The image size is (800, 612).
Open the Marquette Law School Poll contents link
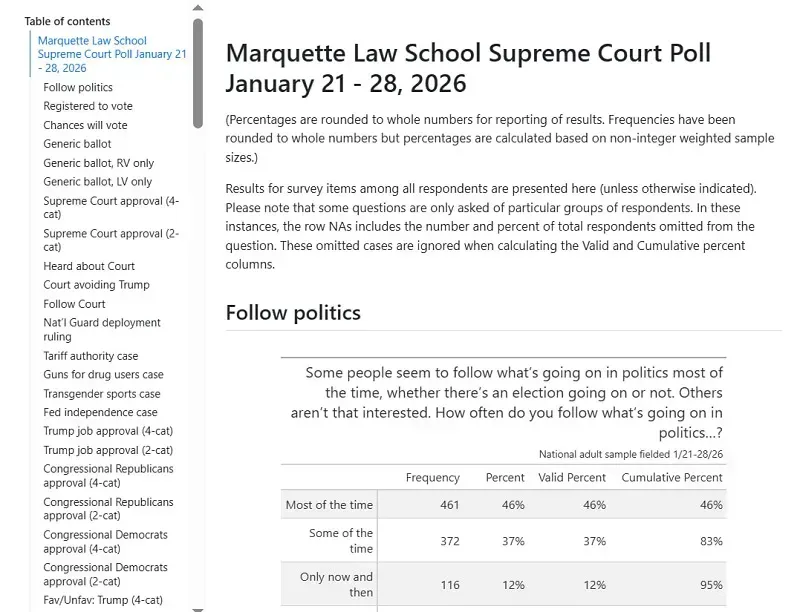click(111, 55)
